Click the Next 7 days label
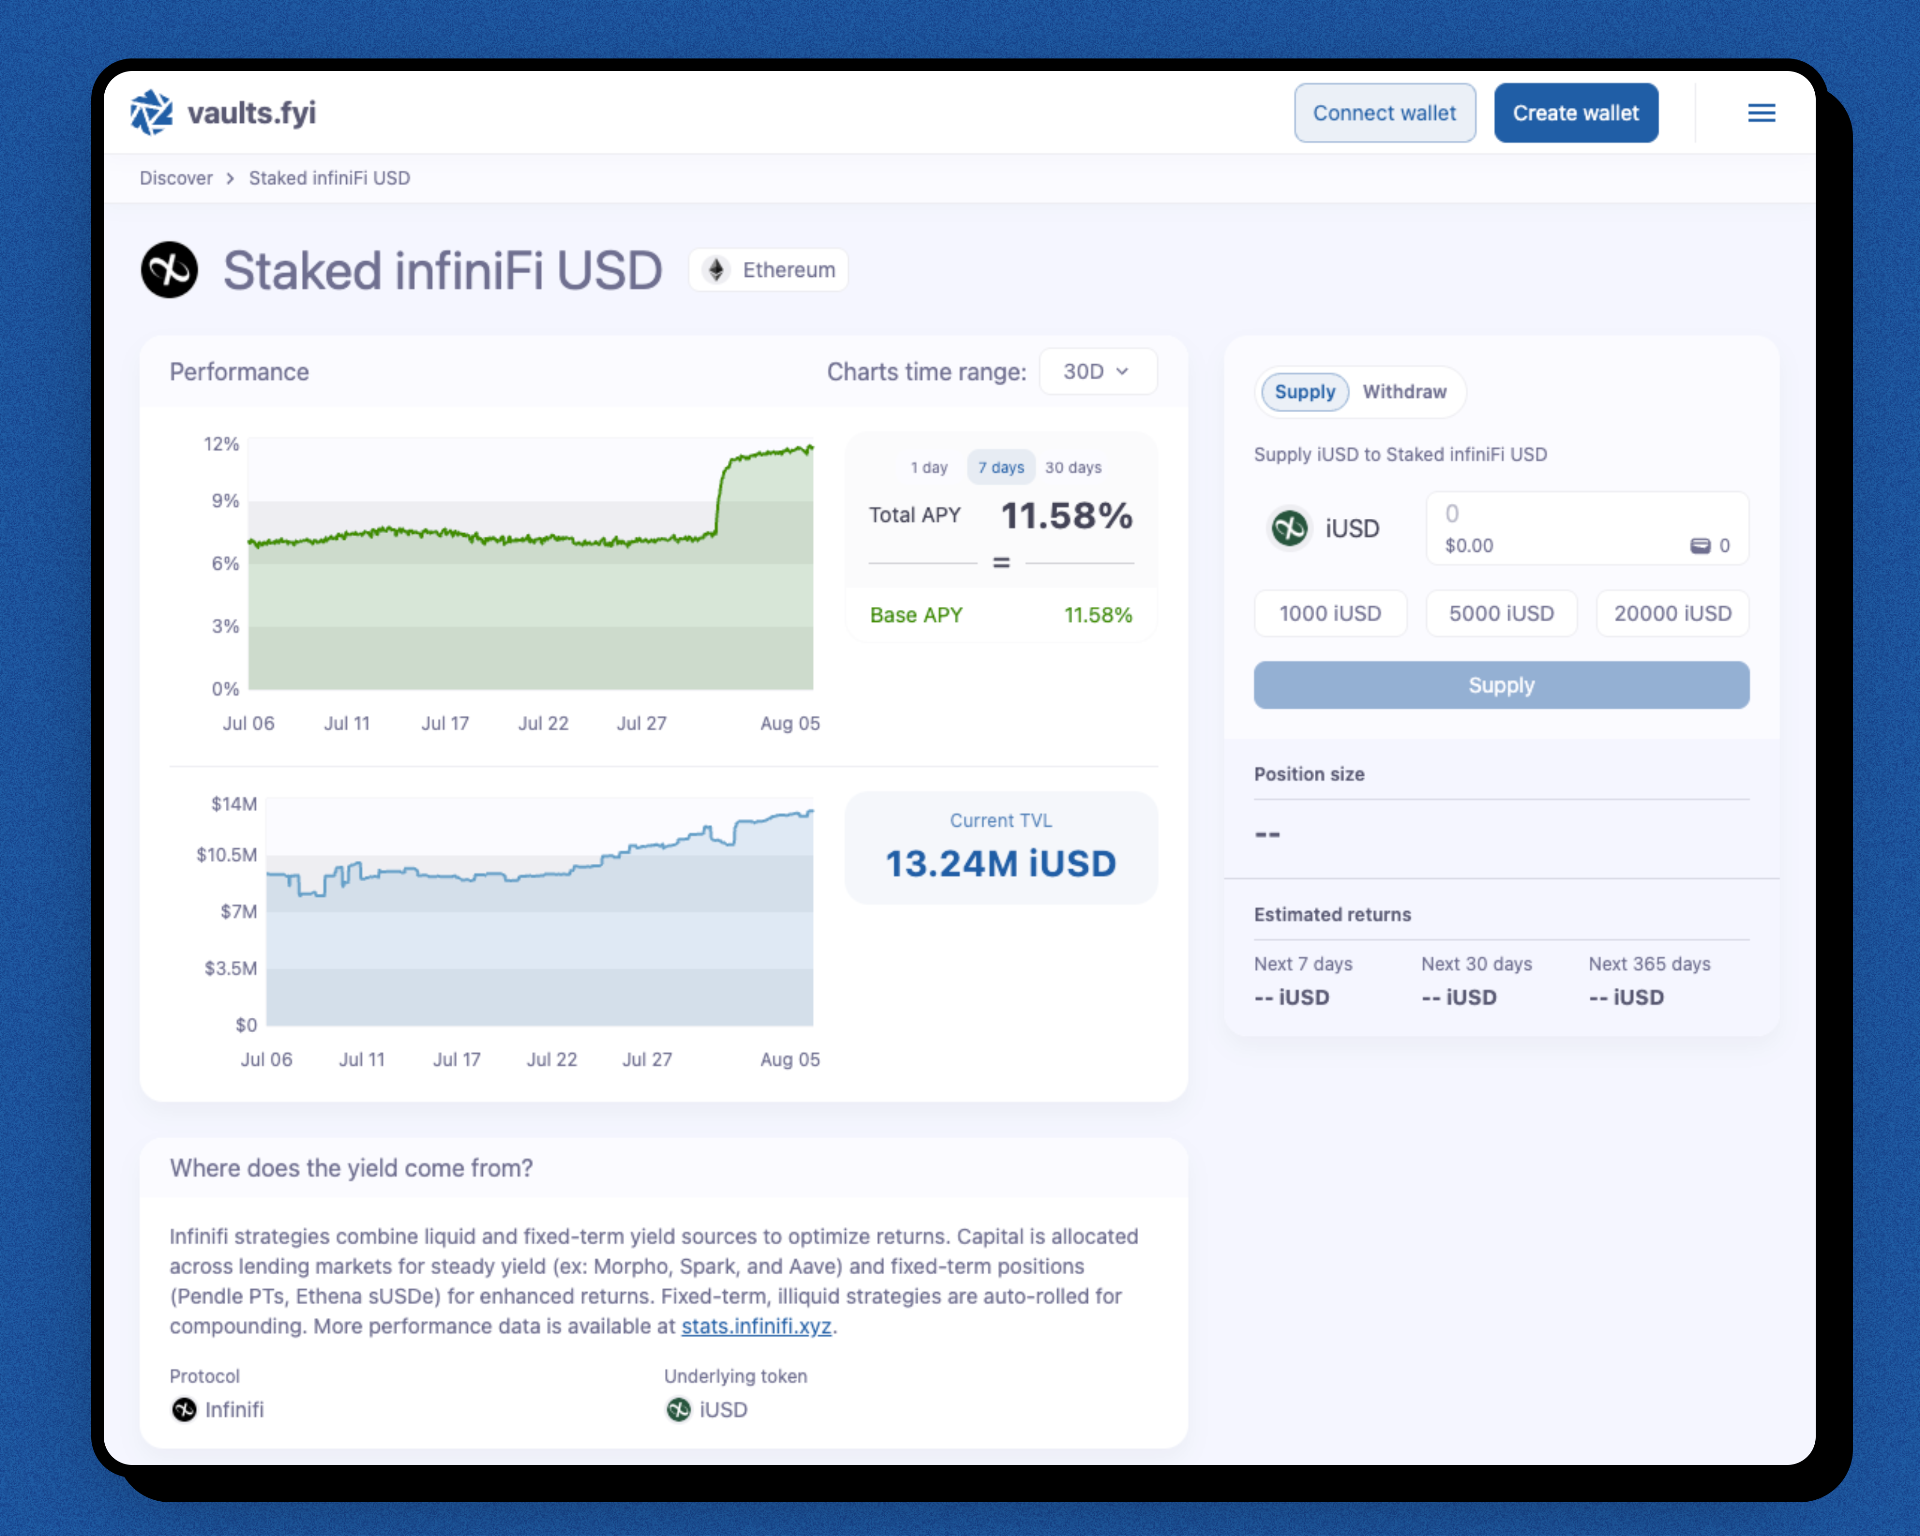1920x1536 pixels. point(1303,964)
